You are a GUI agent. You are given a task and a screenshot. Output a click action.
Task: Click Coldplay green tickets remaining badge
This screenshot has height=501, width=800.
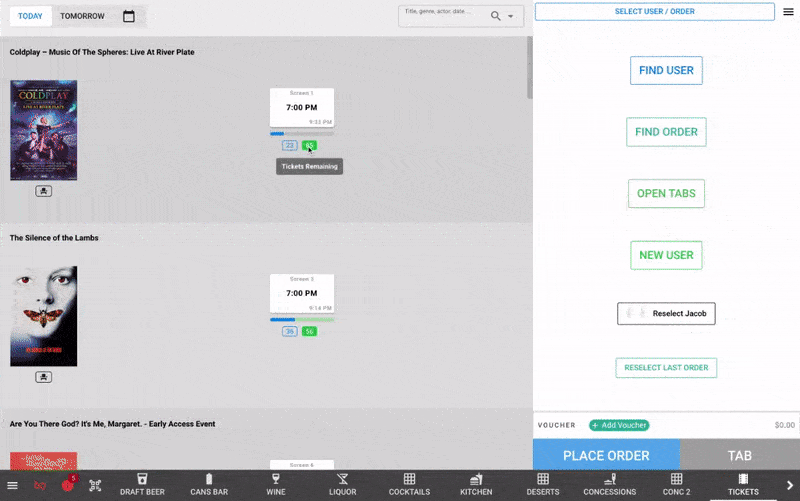tap(309, 145)
